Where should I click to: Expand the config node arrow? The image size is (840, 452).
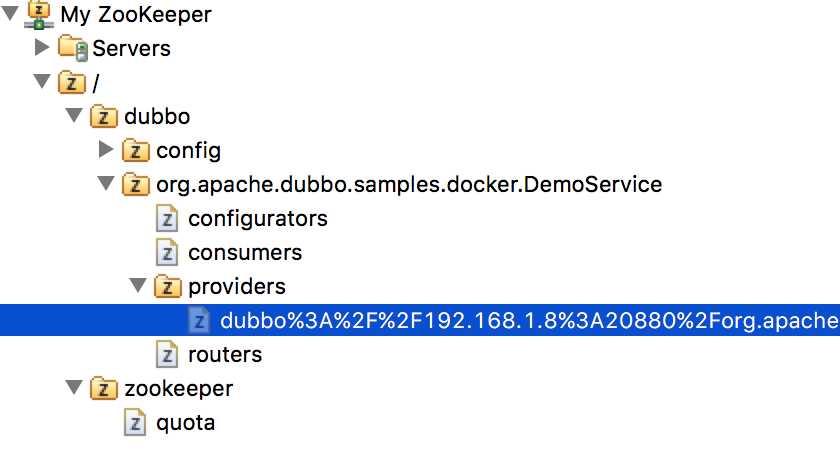[x=106, y=149]
